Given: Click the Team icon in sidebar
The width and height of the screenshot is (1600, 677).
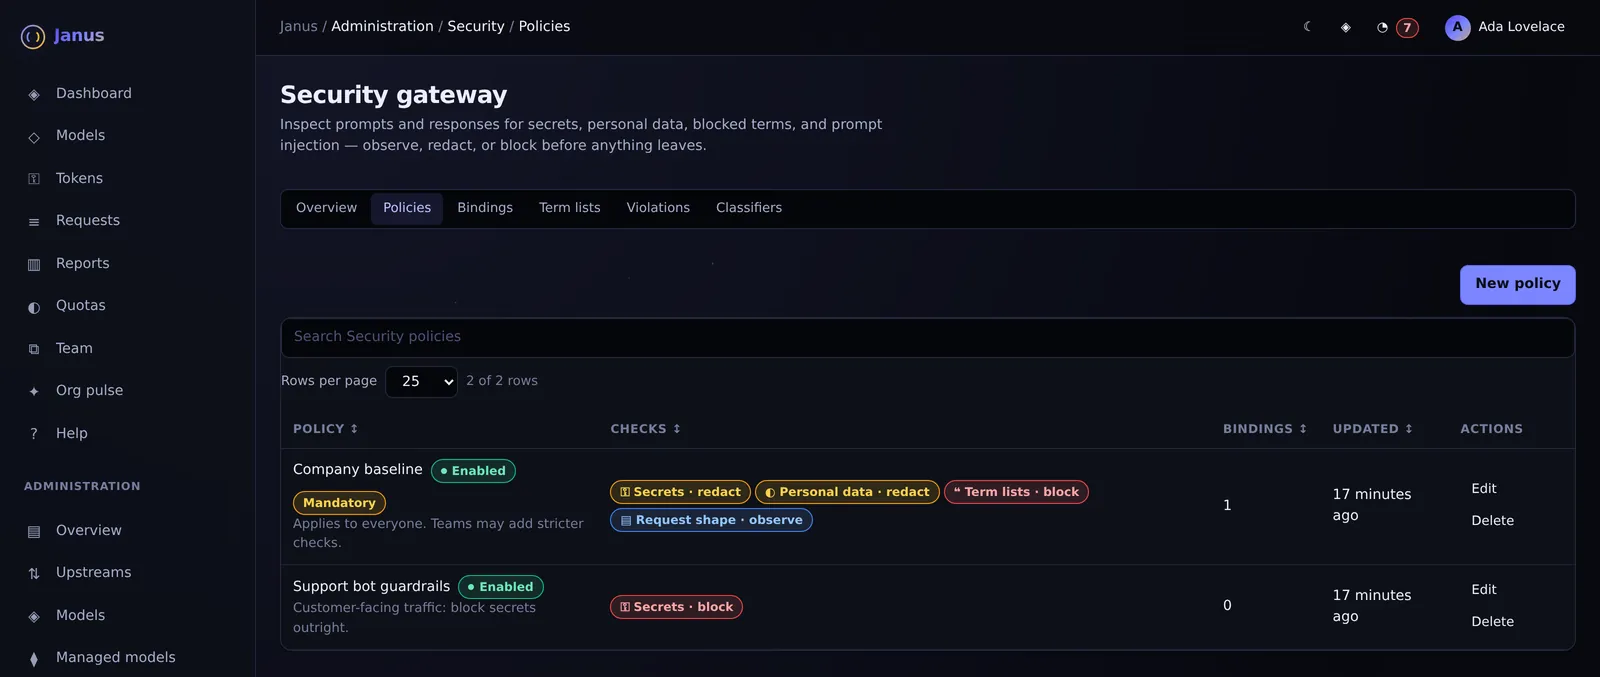Looking at the screenshot, I should [x=34, y=349].
